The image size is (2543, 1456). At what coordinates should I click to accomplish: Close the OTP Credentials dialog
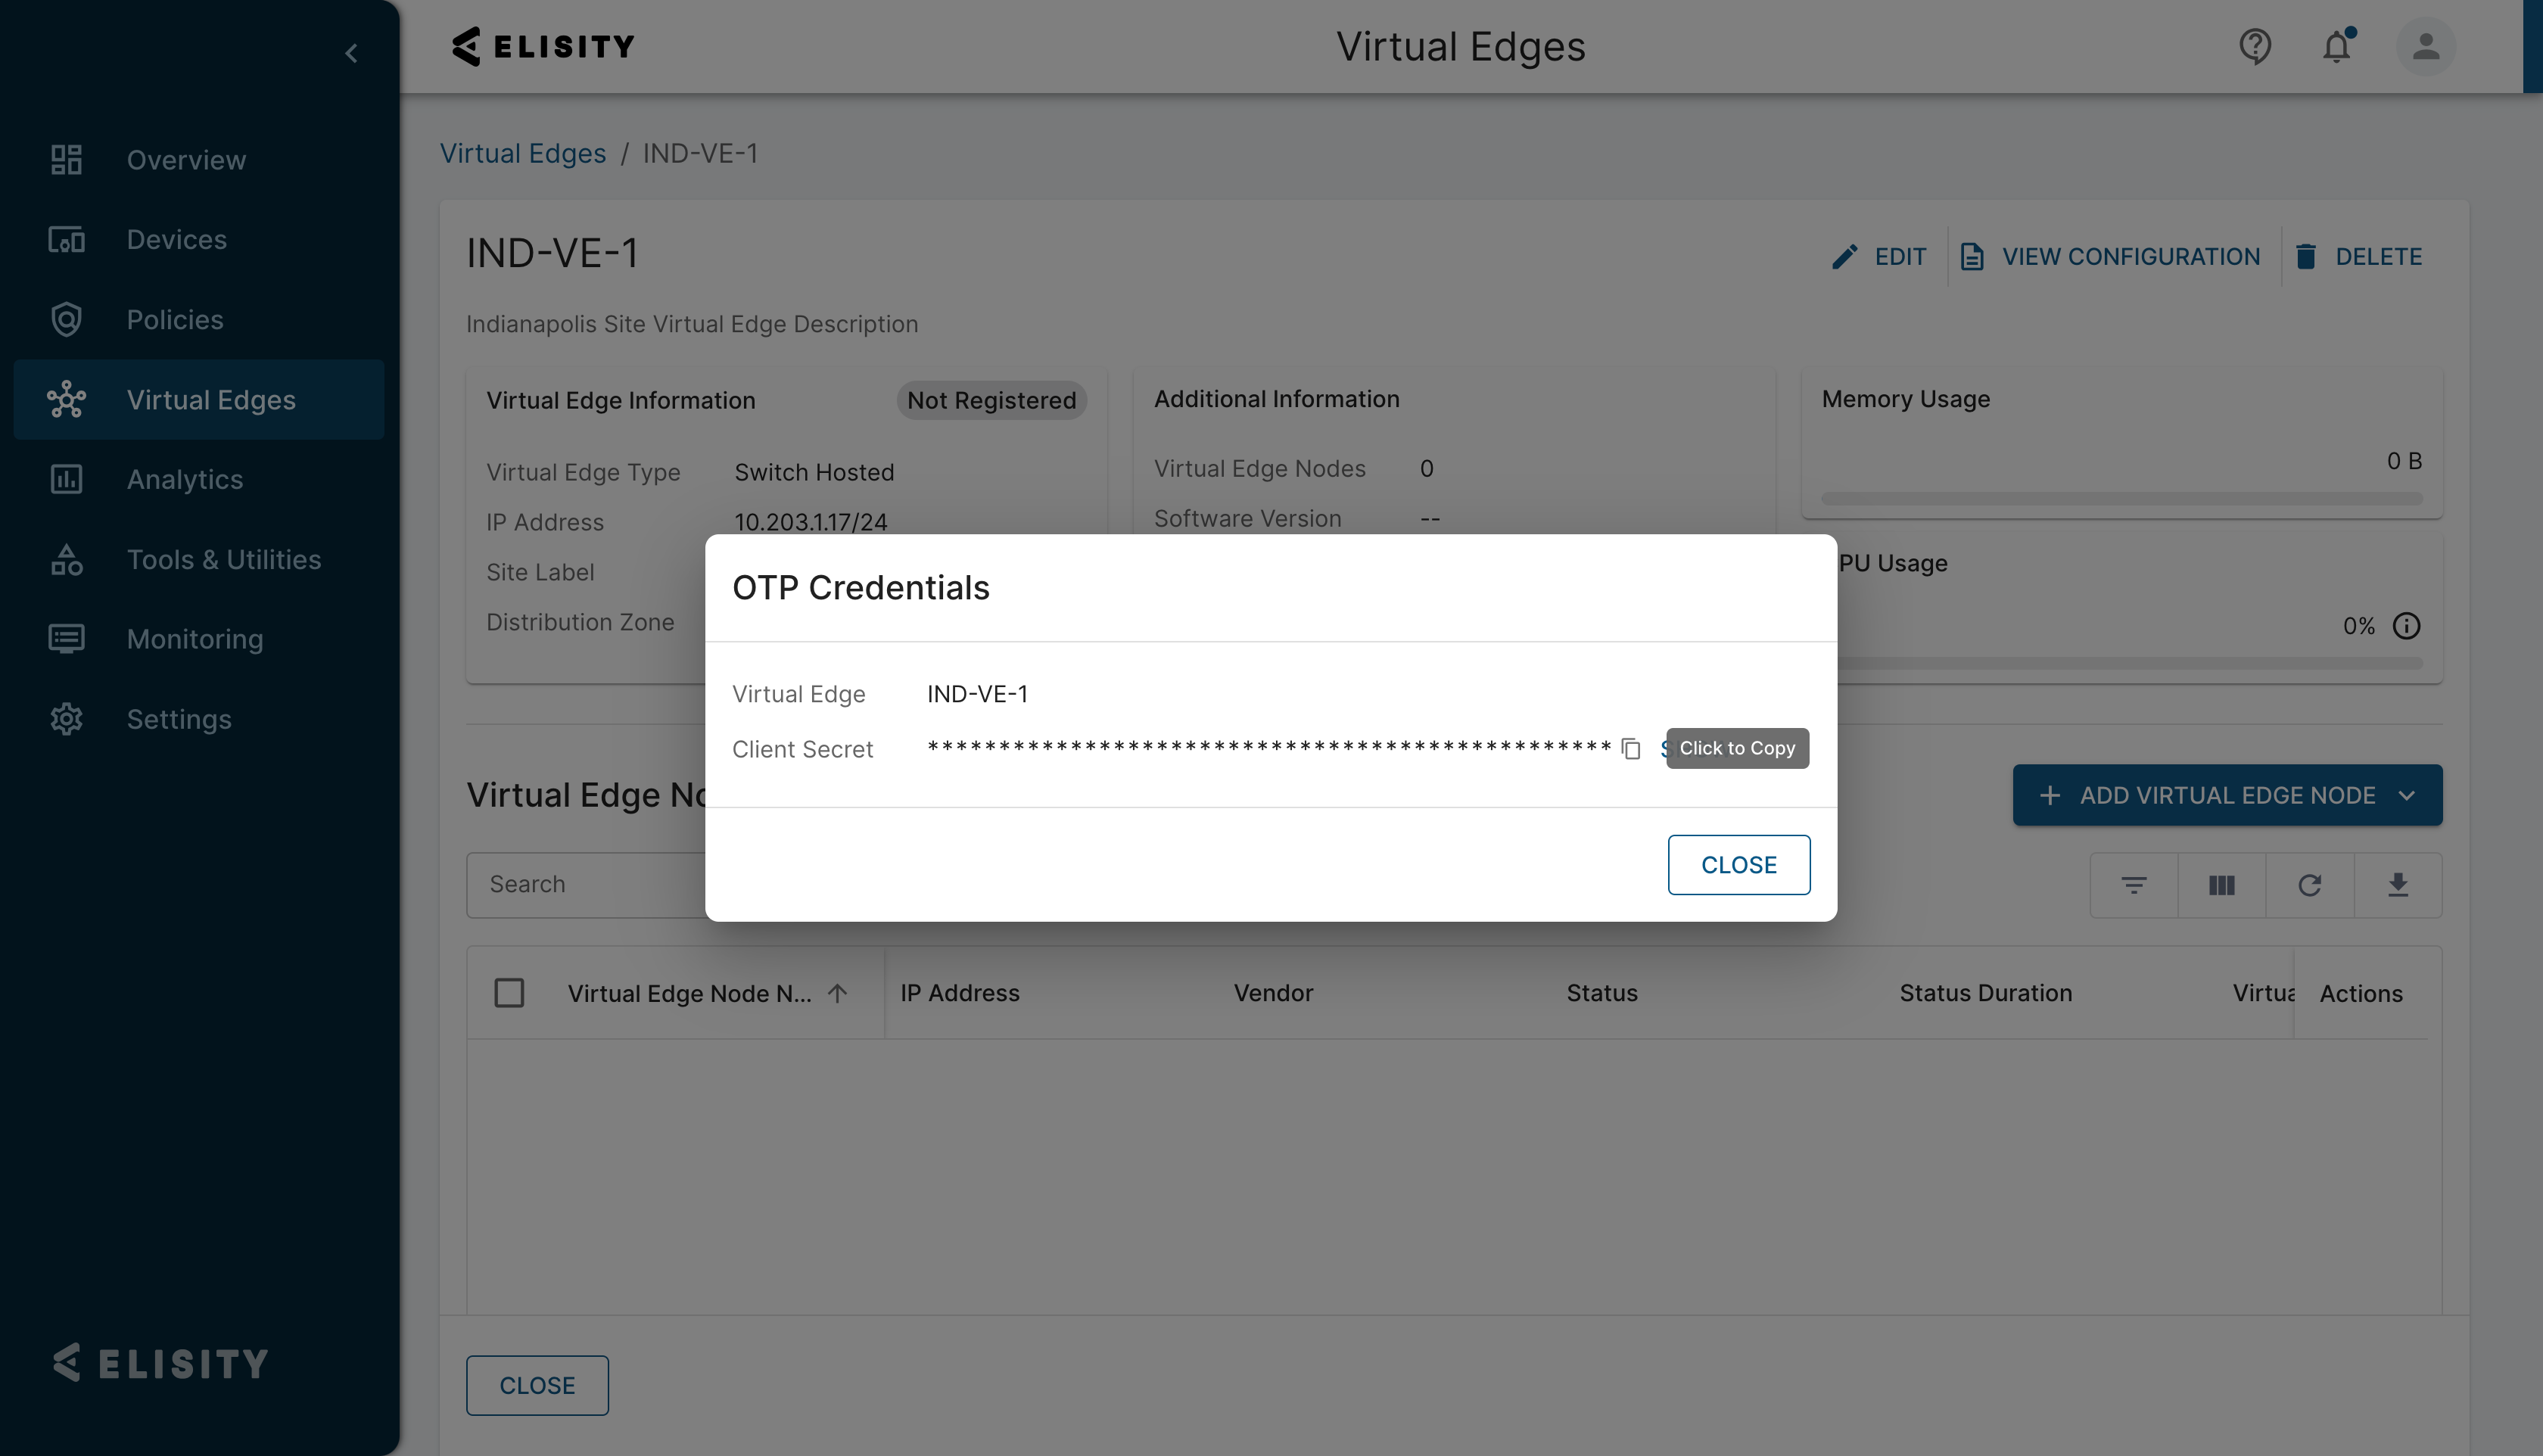point(1738,865)
